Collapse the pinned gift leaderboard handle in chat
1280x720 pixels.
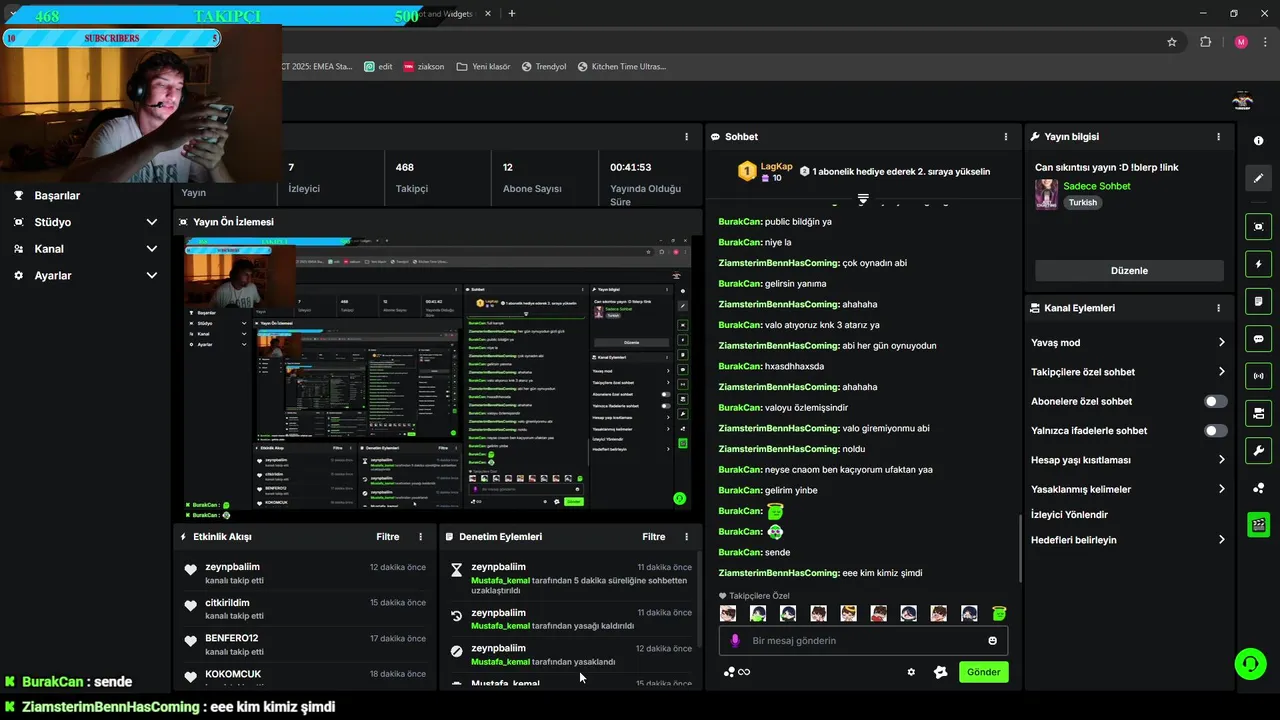tap(863, 200)
